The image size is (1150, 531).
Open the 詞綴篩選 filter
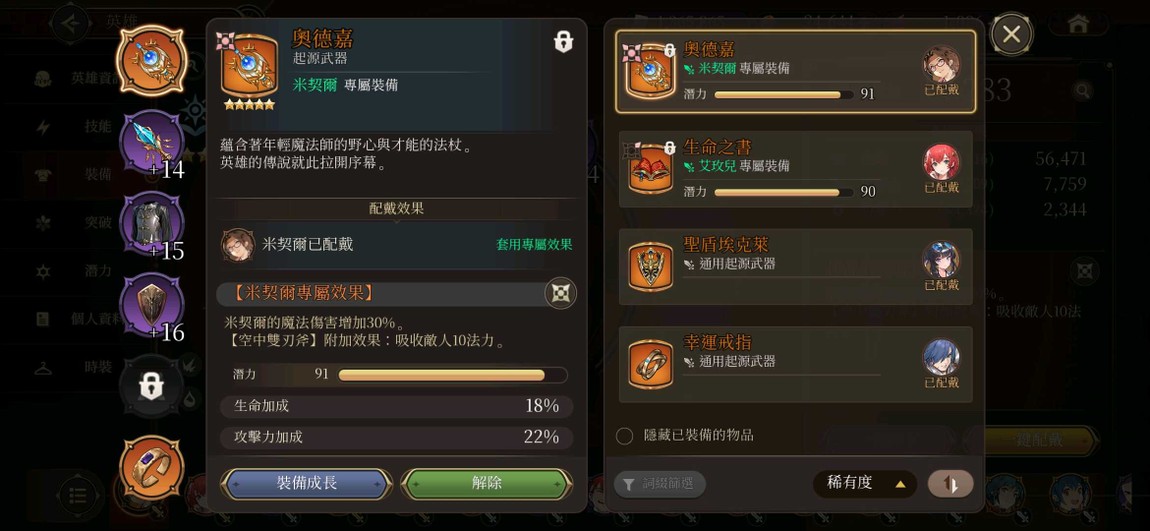659,484
